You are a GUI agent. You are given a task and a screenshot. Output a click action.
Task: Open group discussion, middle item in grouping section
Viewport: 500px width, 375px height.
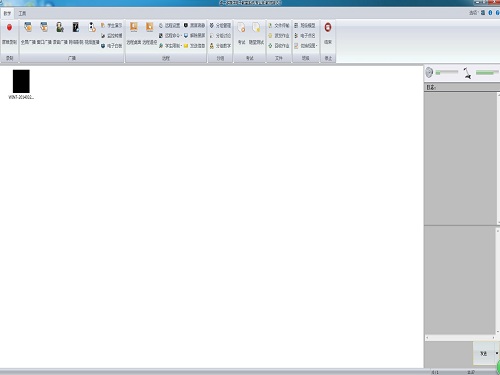[220, 35]
